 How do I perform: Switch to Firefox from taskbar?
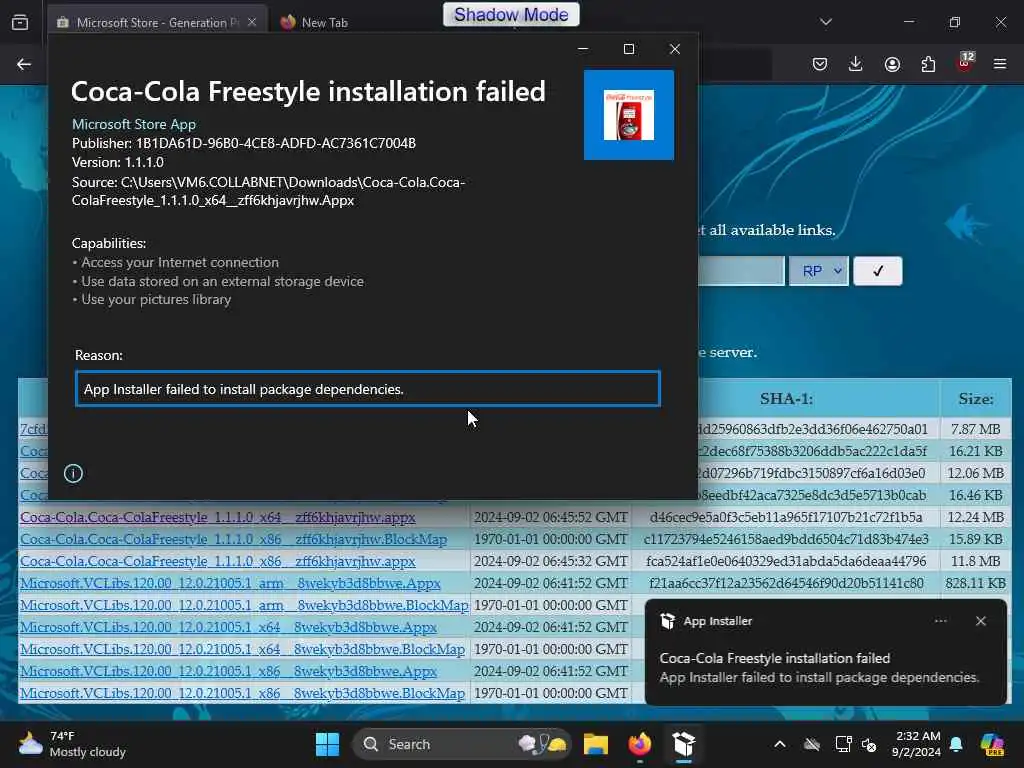point(639,744)
